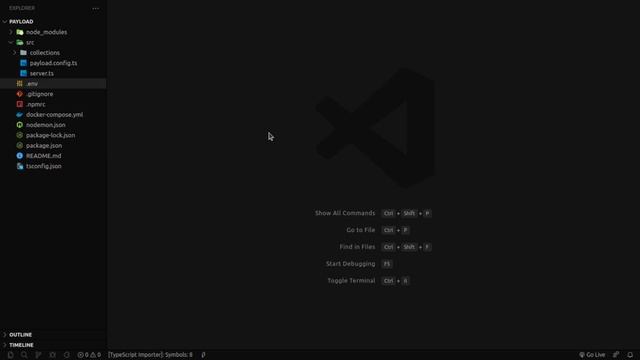Open Source Control icon in the status bar
The image size is (640, 360).
click(x=38, y=355)
